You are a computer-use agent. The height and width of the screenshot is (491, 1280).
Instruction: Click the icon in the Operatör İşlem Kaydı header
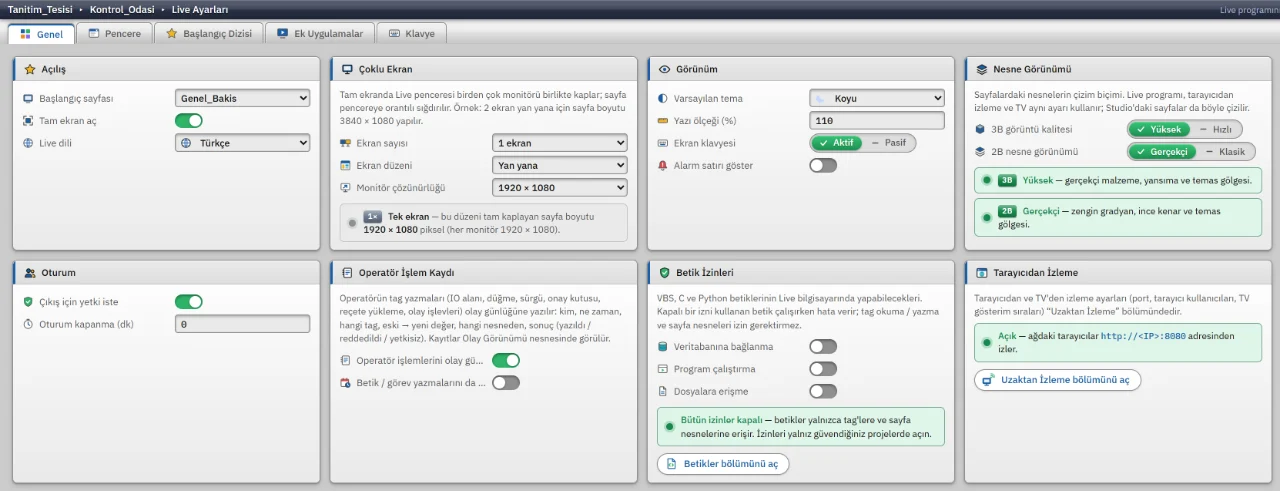click(347, 272)
